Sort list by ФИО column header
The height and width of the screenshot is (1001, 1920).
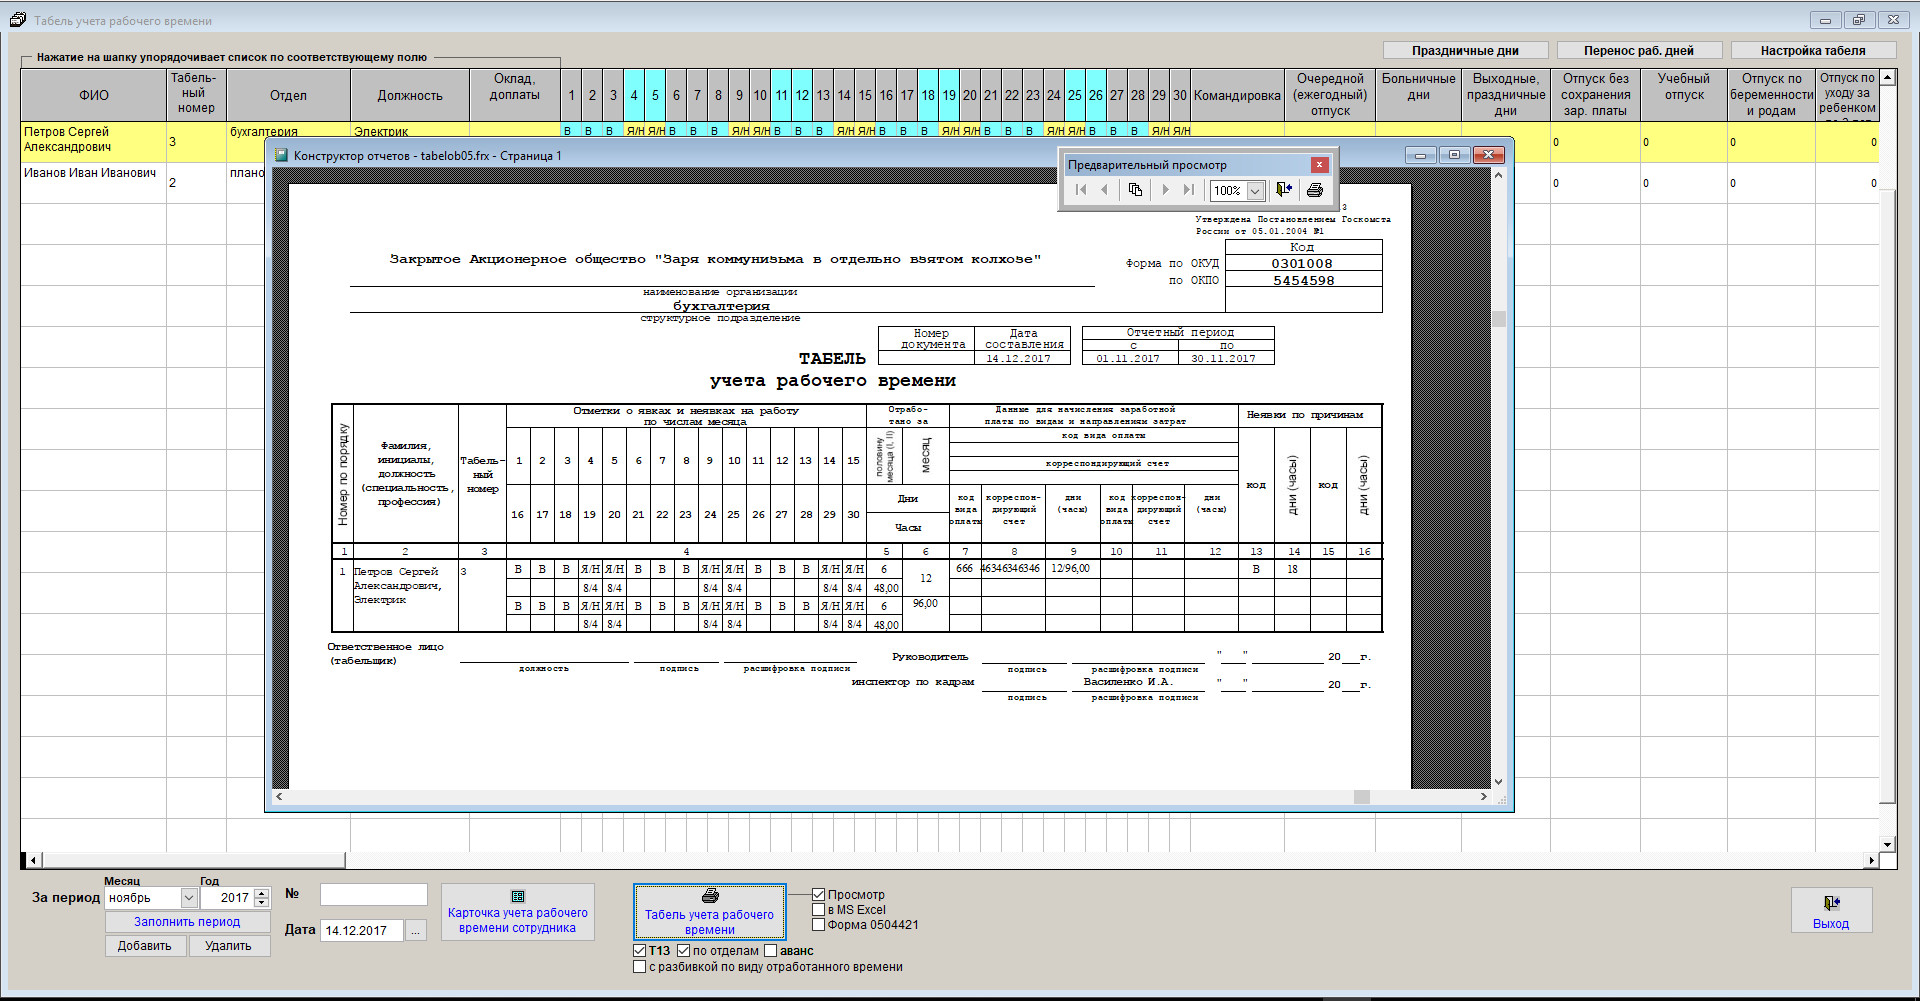(x=94, y=95)
